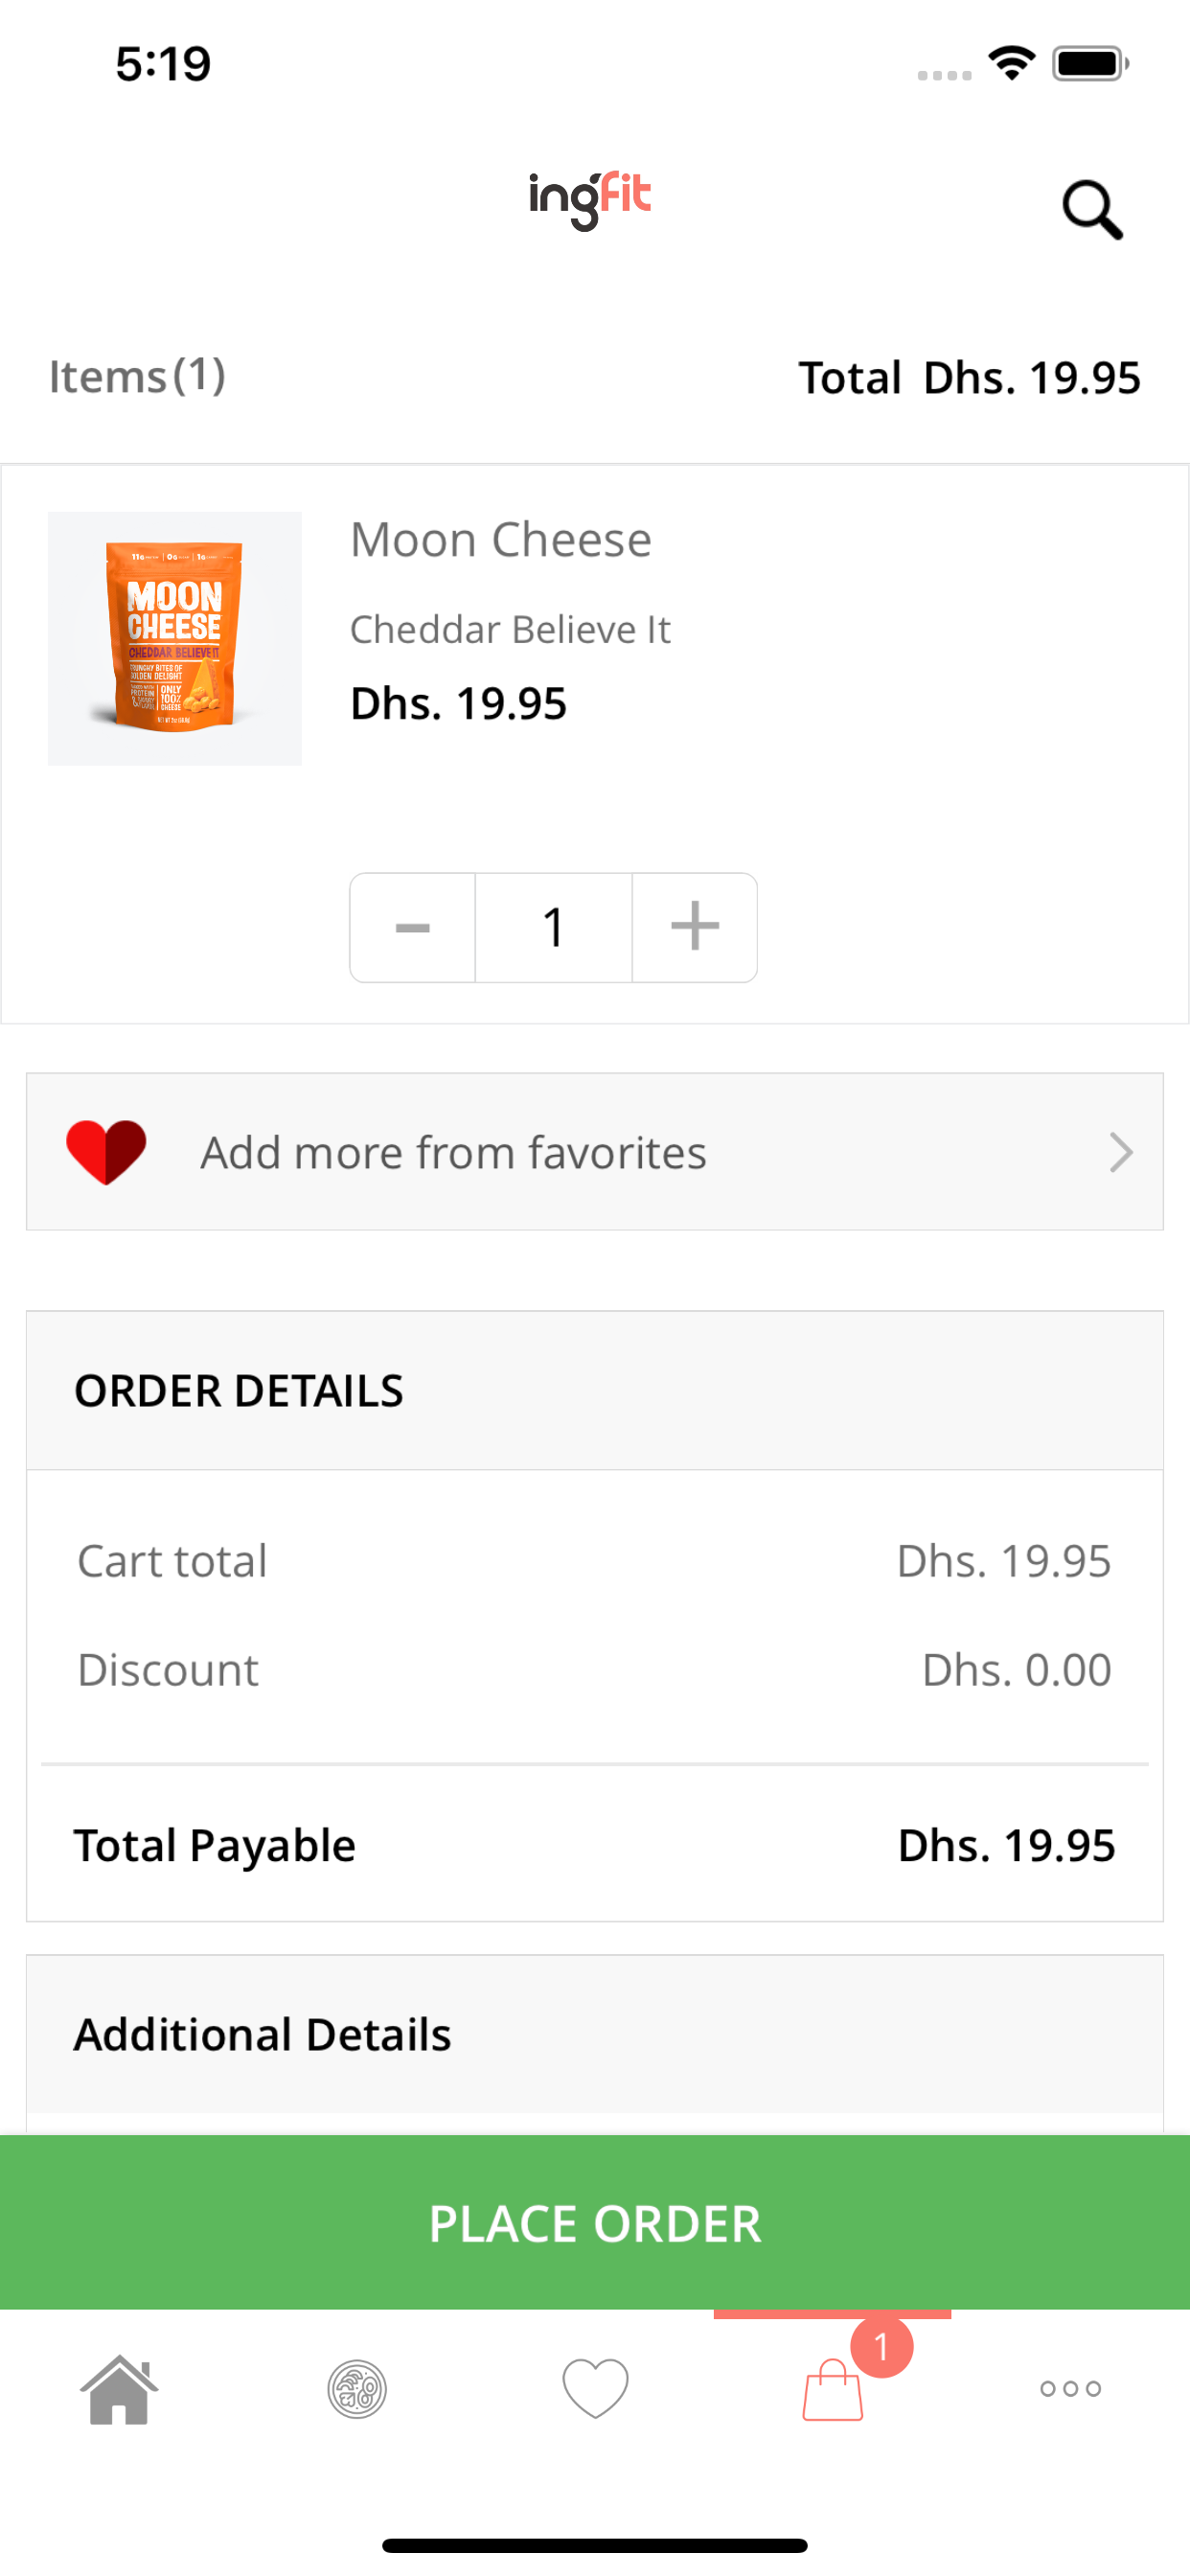Open the more options dots tab
Viewport: 1190px width, 2576px height.
1070,2388
